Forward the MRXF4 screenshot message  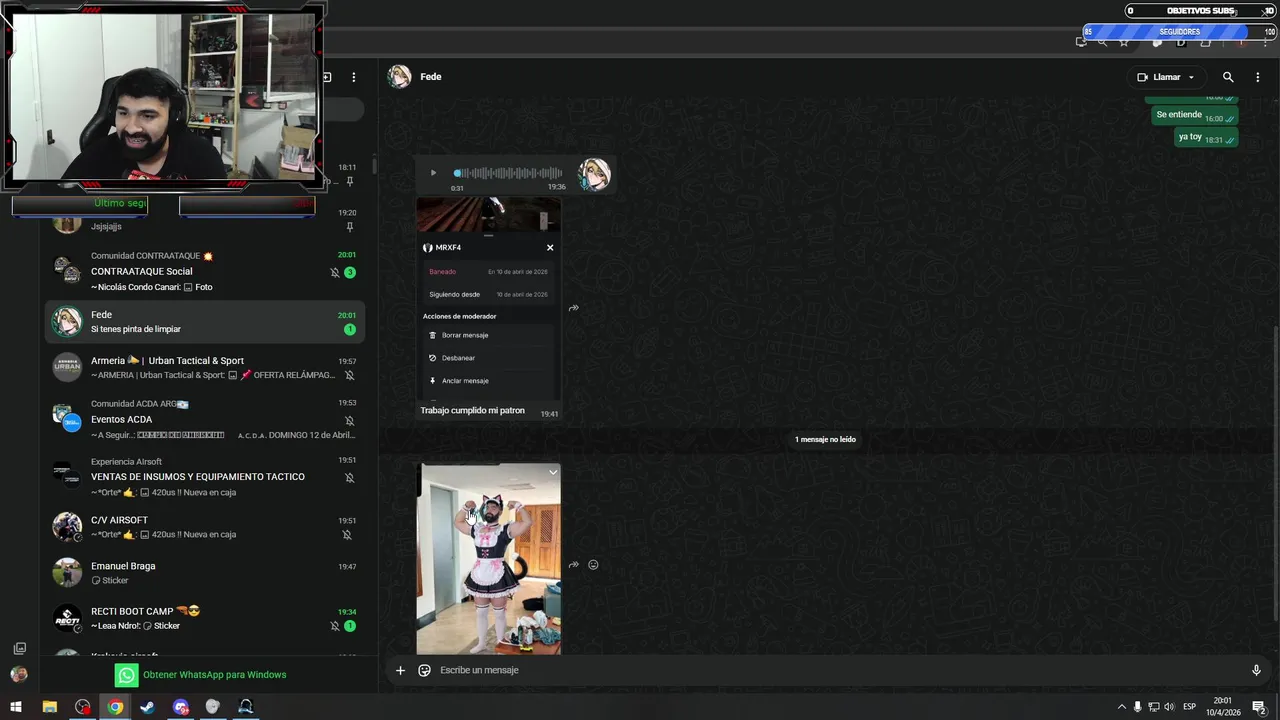pos(573,308)
